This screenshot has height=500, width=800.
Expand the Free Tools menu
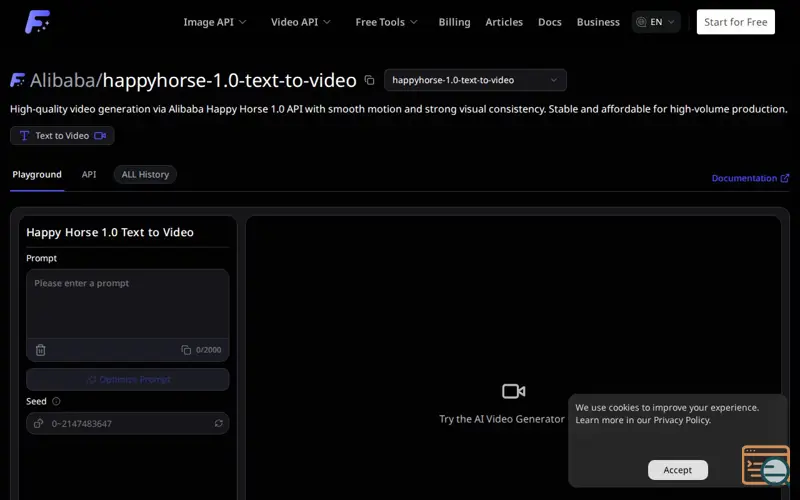tap(386, 22)
